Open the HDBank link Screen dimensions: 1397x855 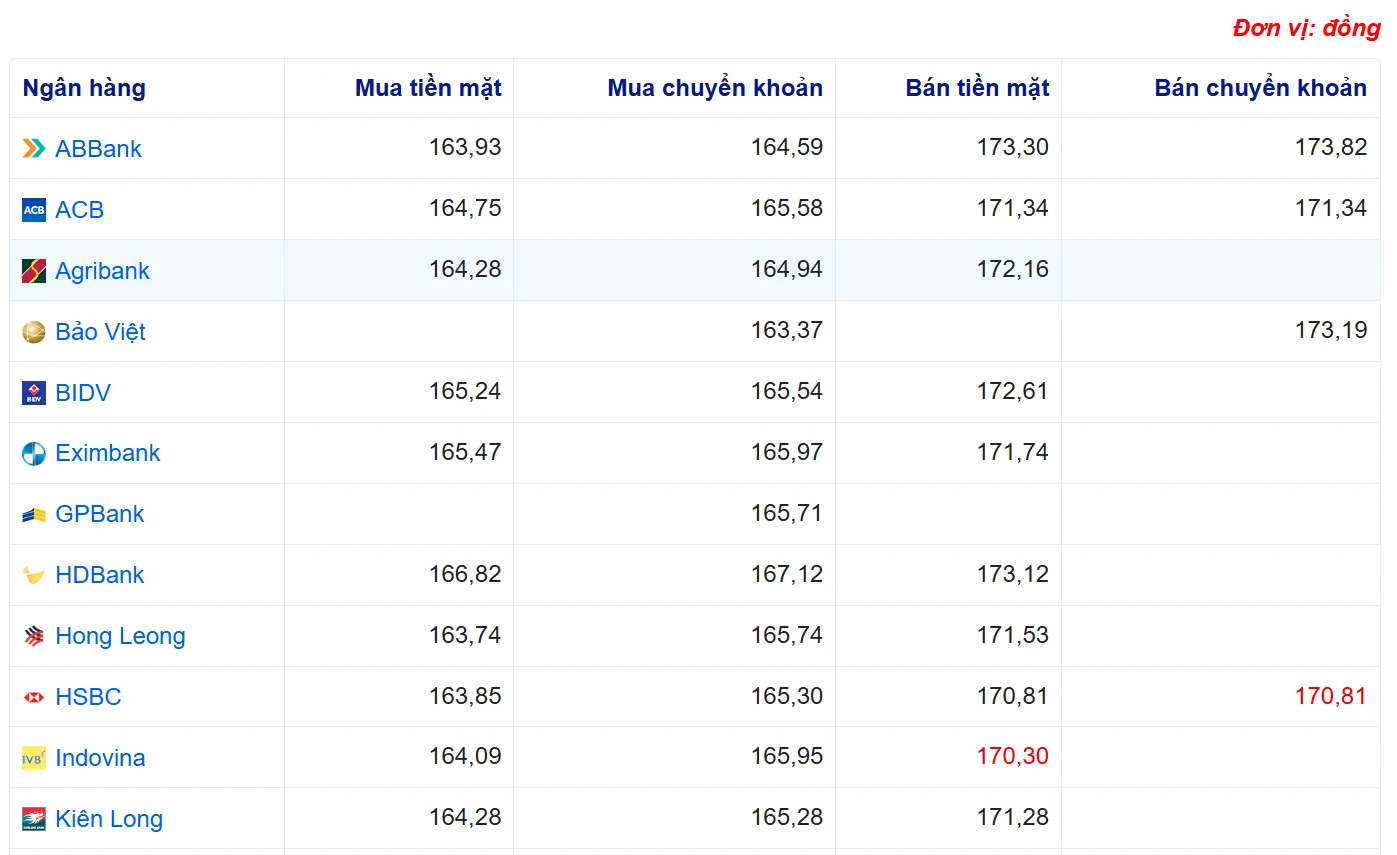pyautogui.click(x=100, y=575)
